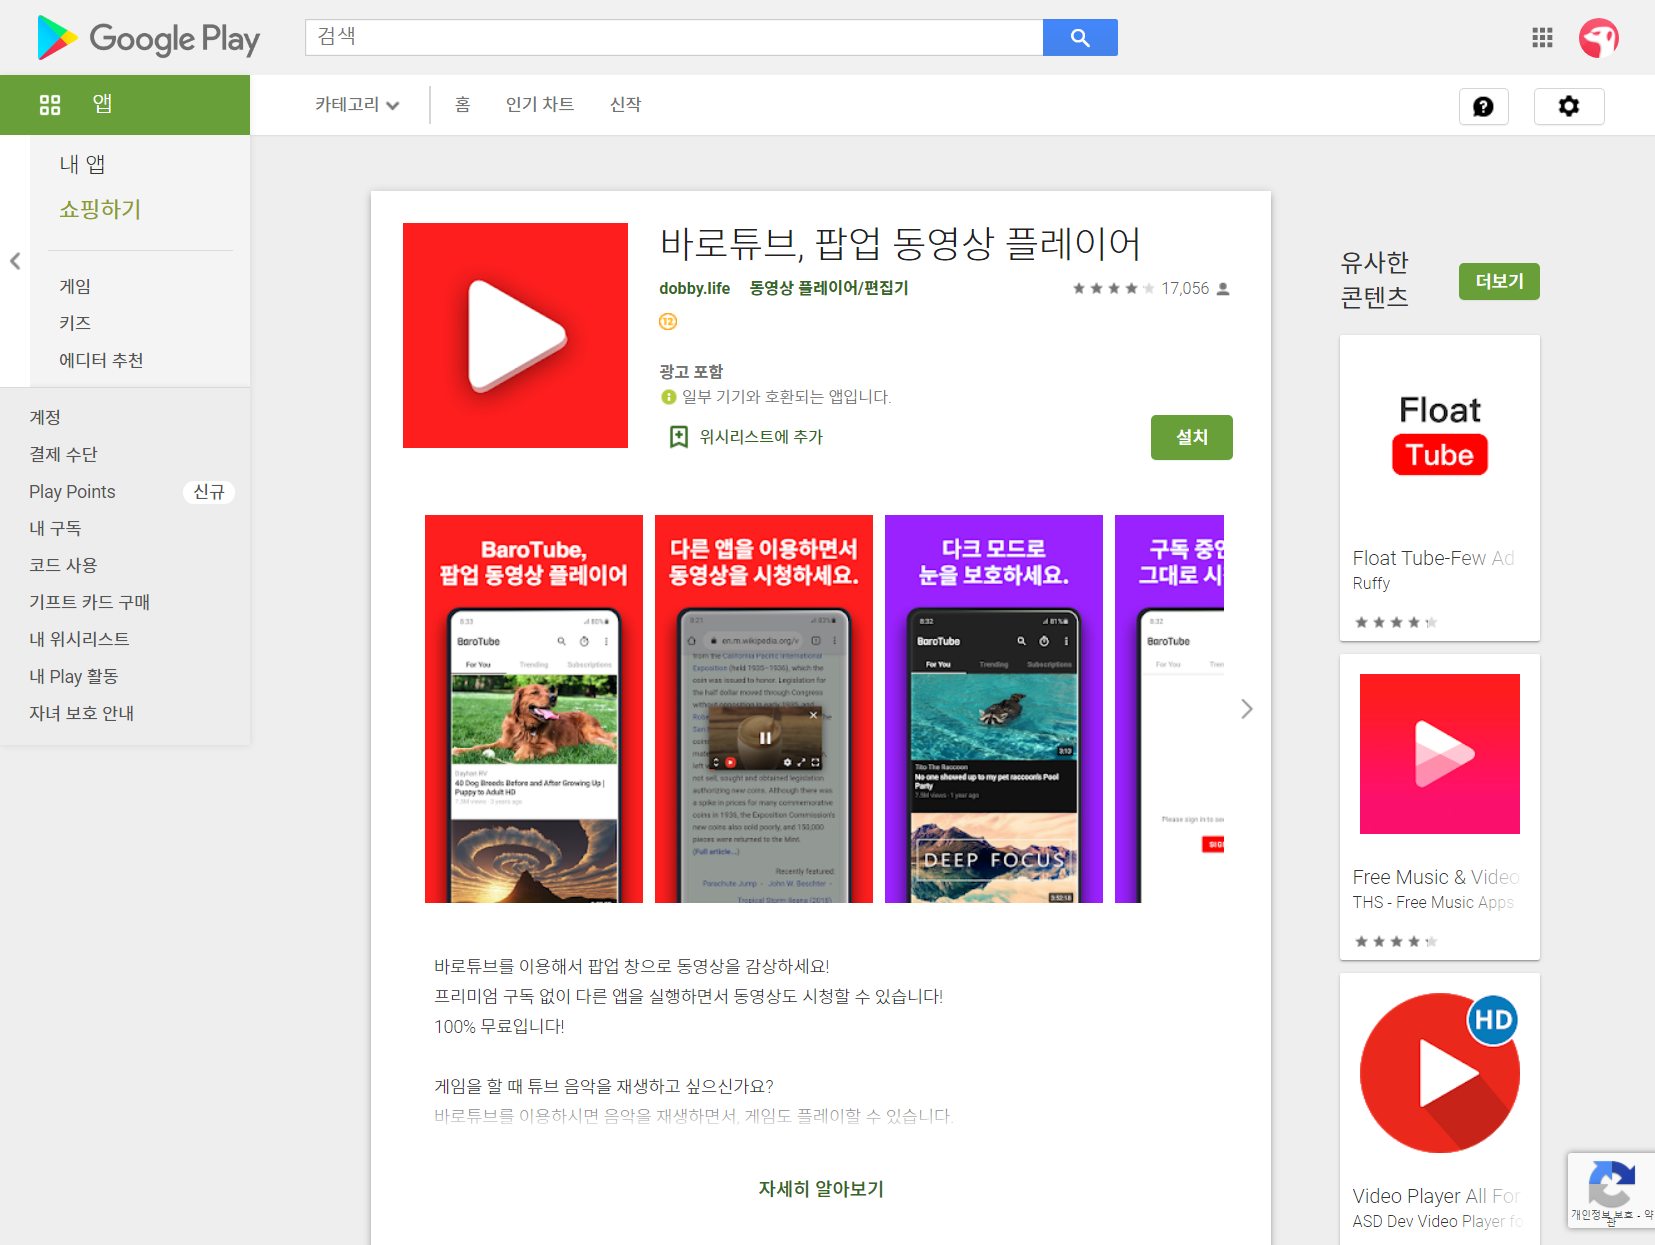Viewport: 1655px width, 1245px height.
Task: Click the blue search magnifier button
Action: [1080, 37]
